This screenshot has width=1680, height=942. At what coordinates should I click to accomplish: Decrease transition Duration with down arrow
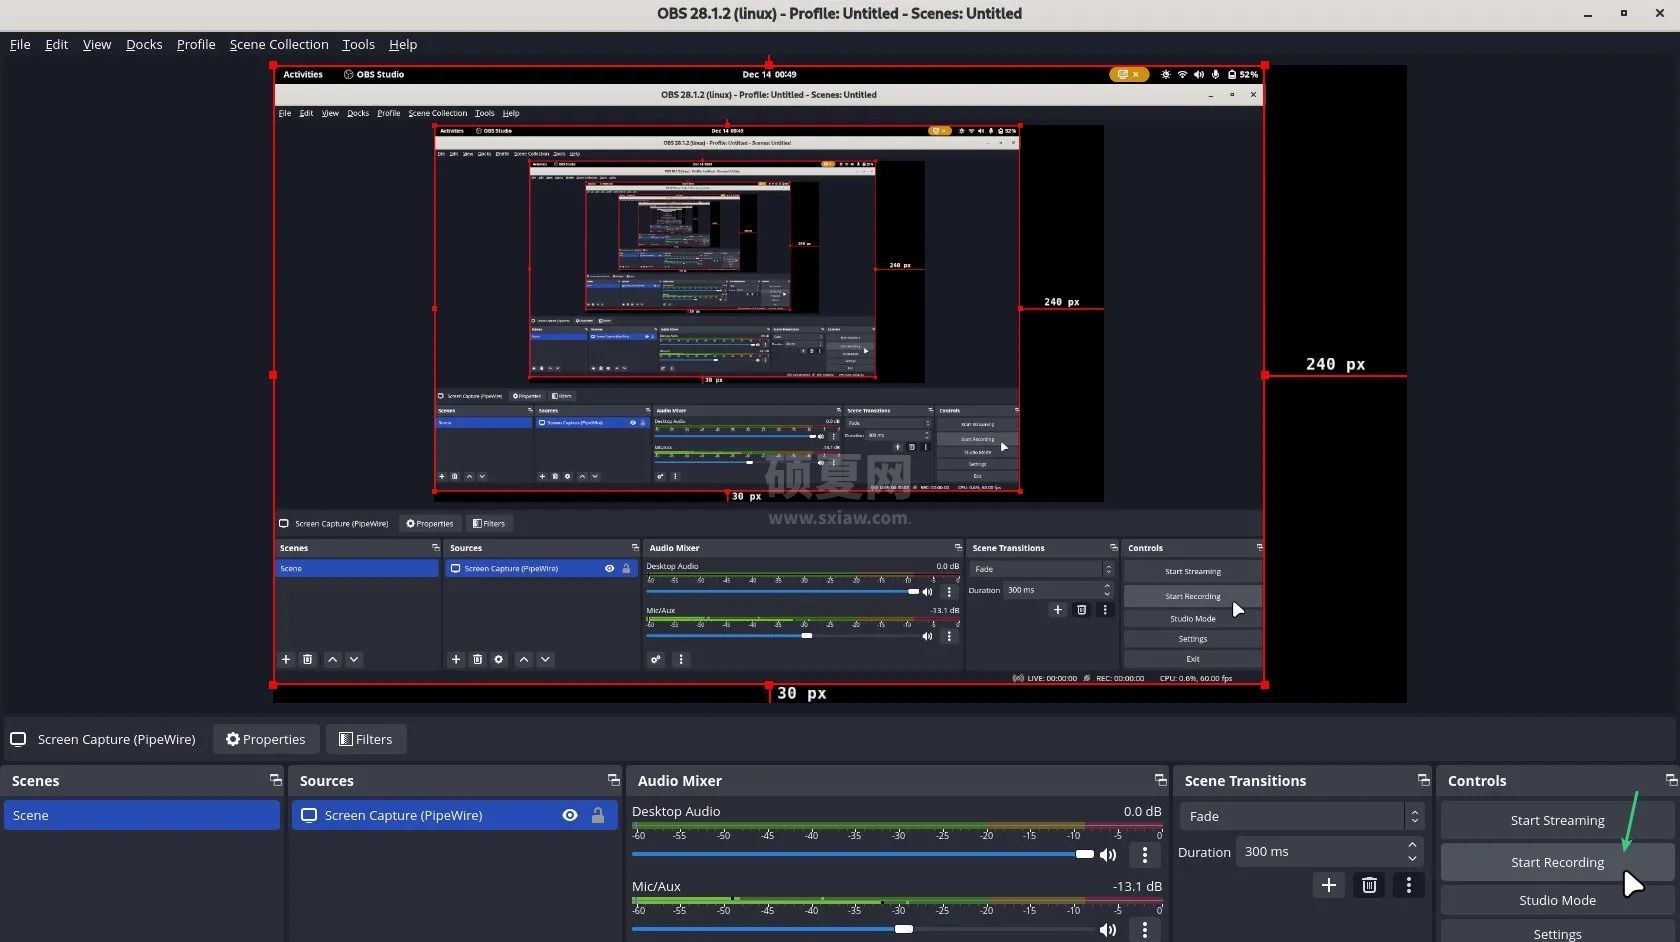[x=1412, y=858]
